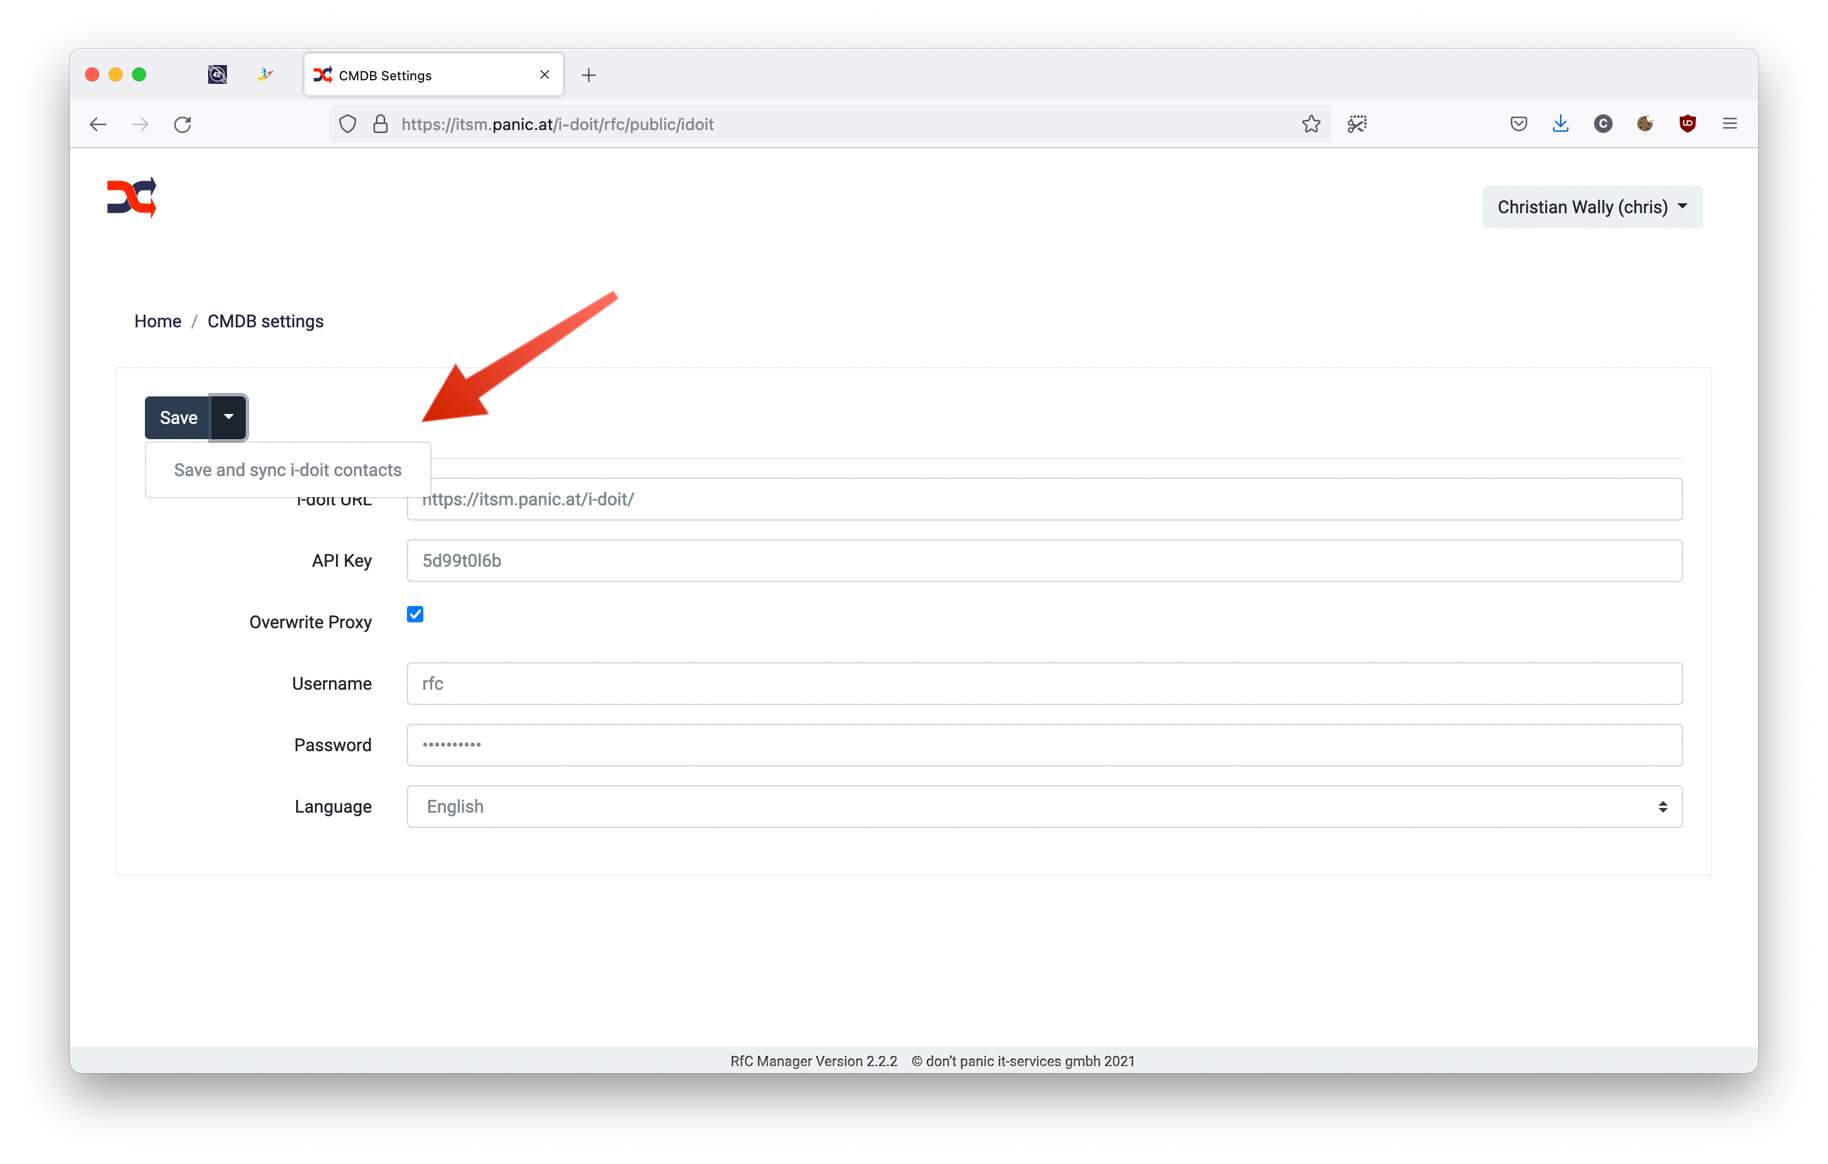Image resolution: width=1828 pixels, height=1164 pixels.
Task: Click the CMDB settings breadcrumb
Action: [265, 321]
